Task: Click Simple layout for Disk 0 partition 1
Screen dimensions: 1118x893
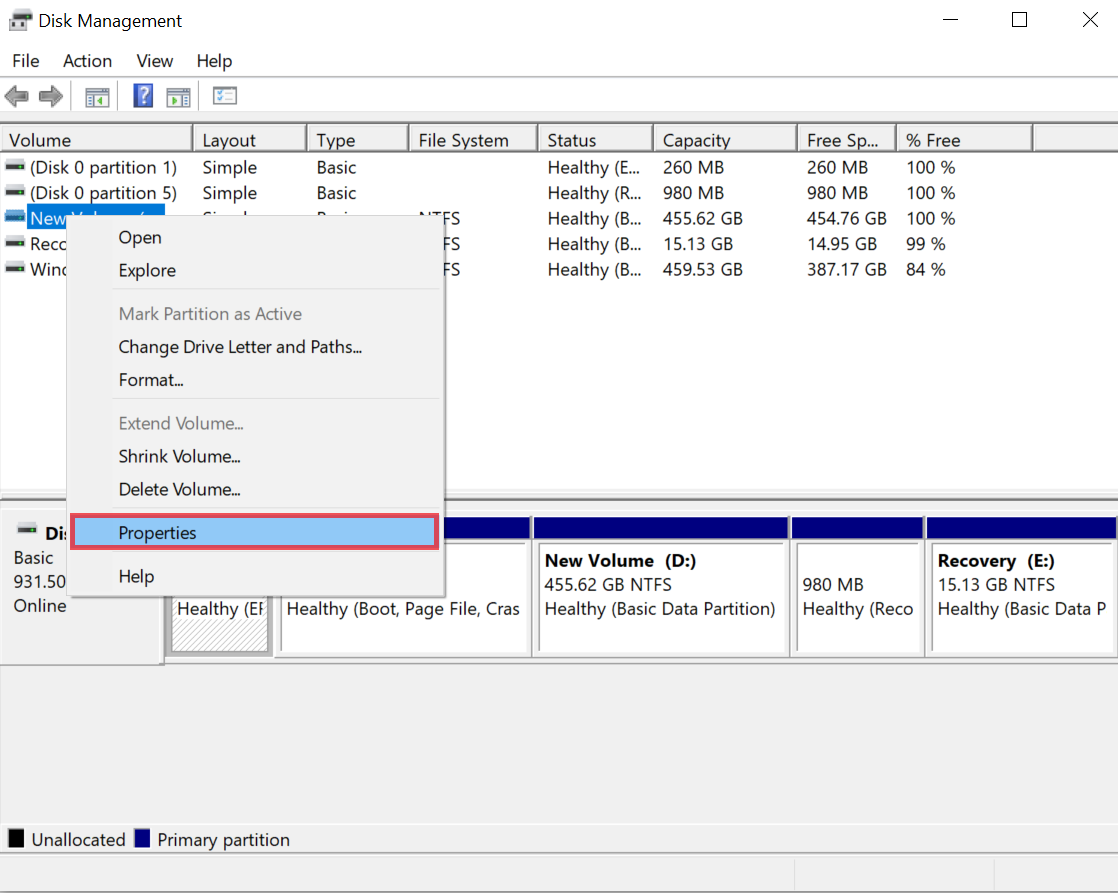Action: [x=230, y=167]
